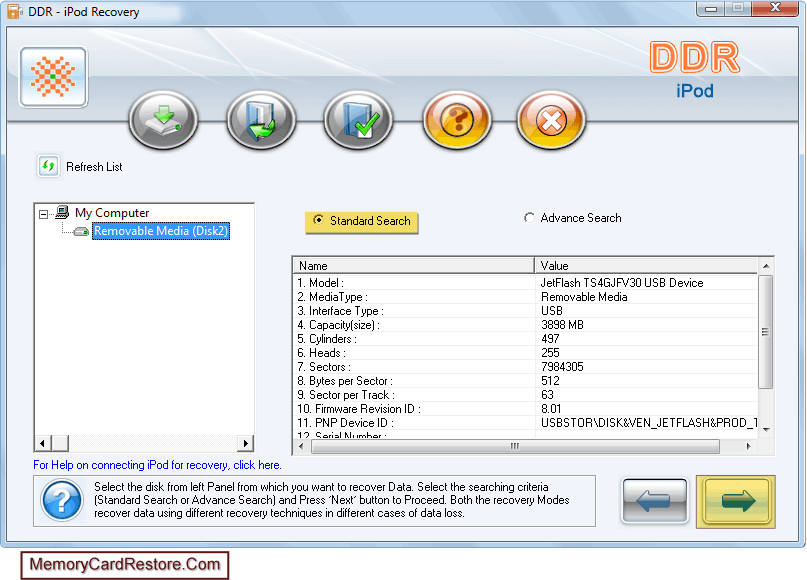Select the Advance Search radio button

point(529,218)
